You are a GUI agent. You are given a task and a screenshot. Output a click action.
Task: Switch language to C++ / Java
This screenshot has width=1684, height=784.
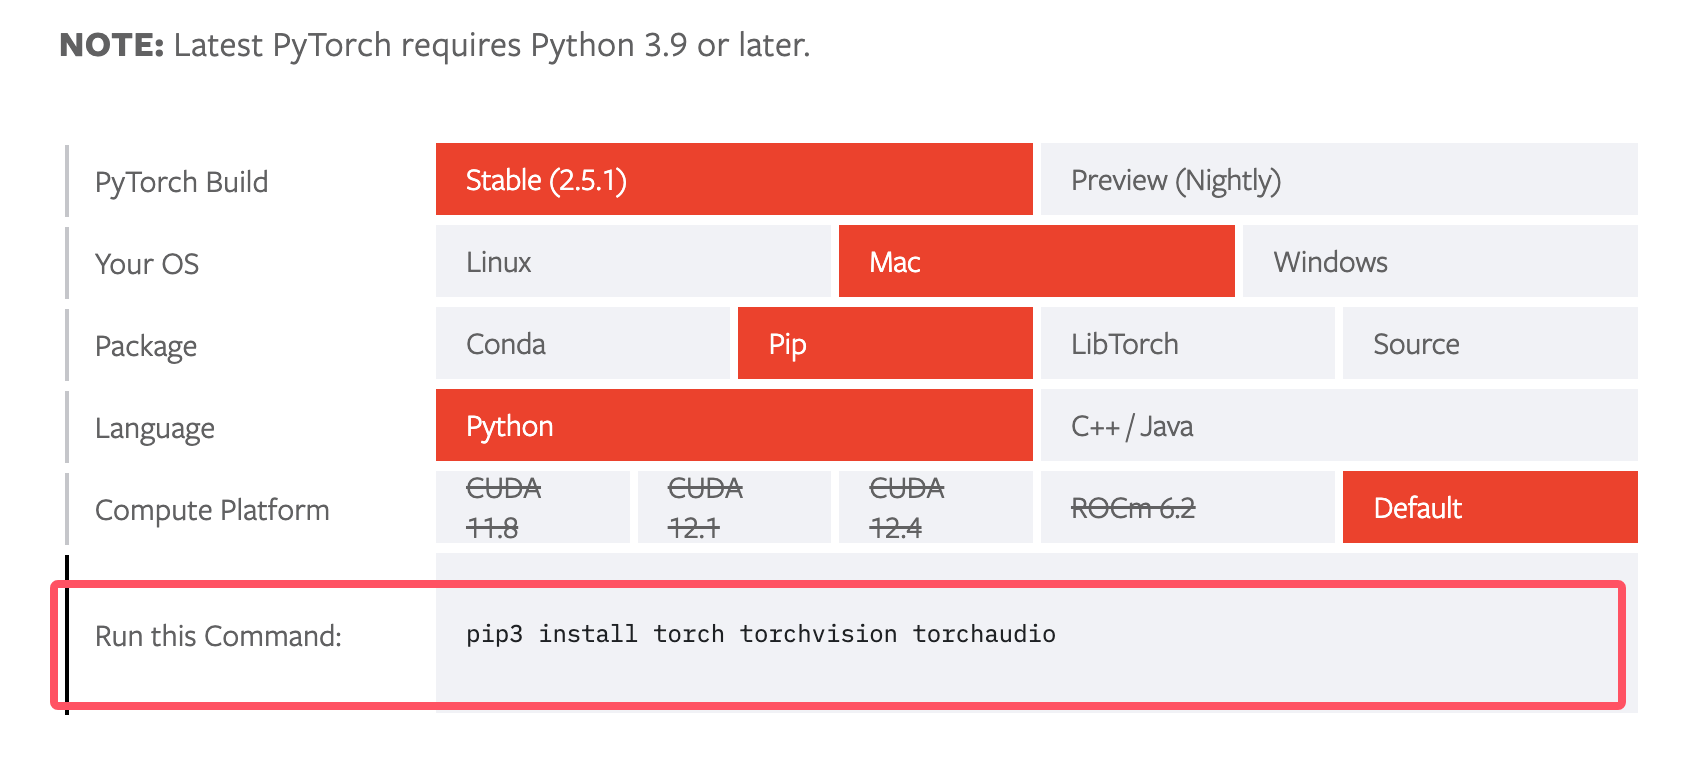1338,426
